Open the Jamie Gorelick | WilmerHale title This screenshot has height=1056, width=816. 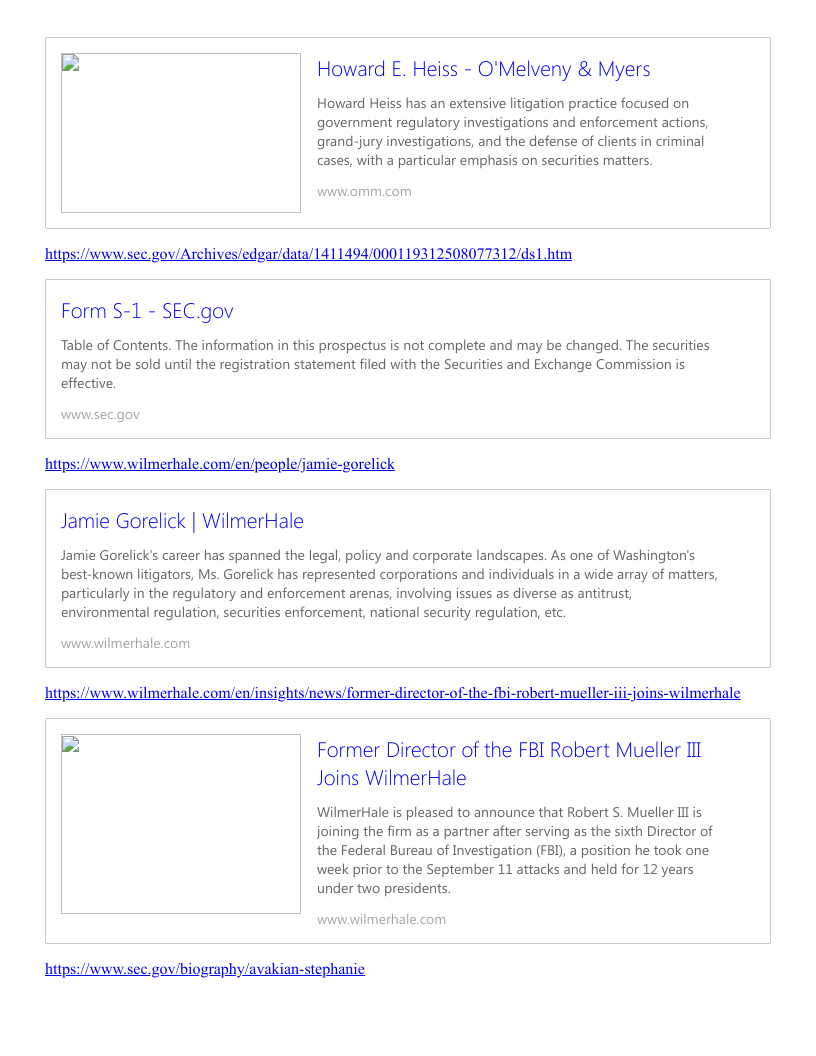click(182, 521)
